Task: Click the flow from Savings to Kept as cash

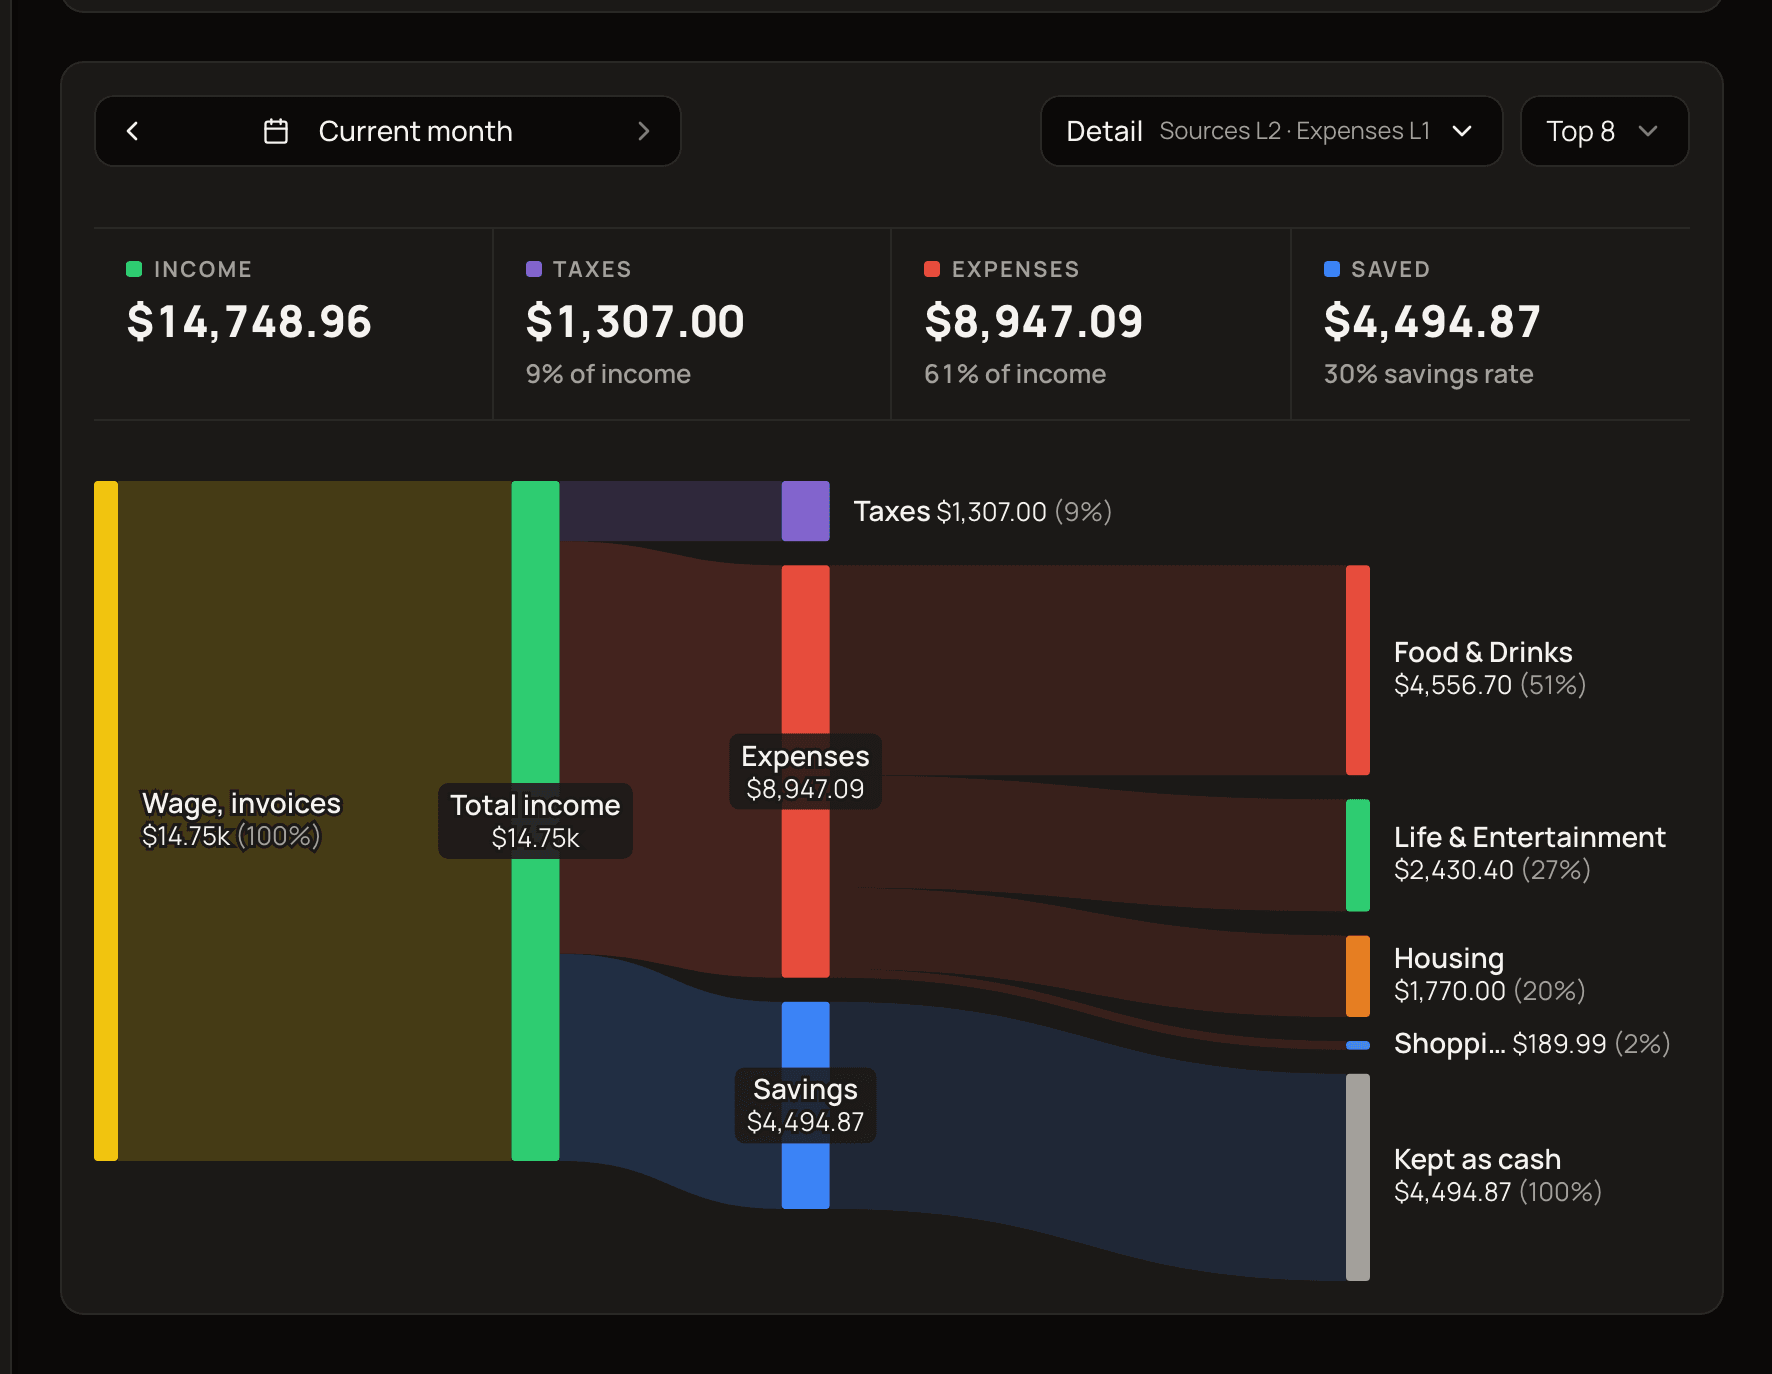Action: click(x=1087, y=1140)
